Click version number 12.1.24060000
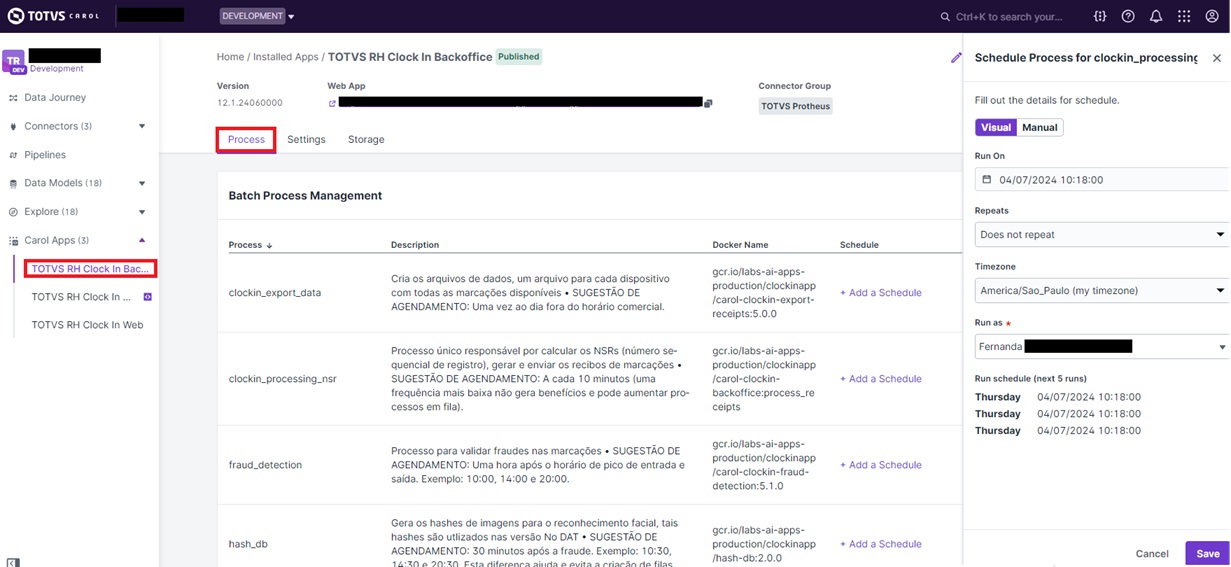 click(x=250, y=103)
